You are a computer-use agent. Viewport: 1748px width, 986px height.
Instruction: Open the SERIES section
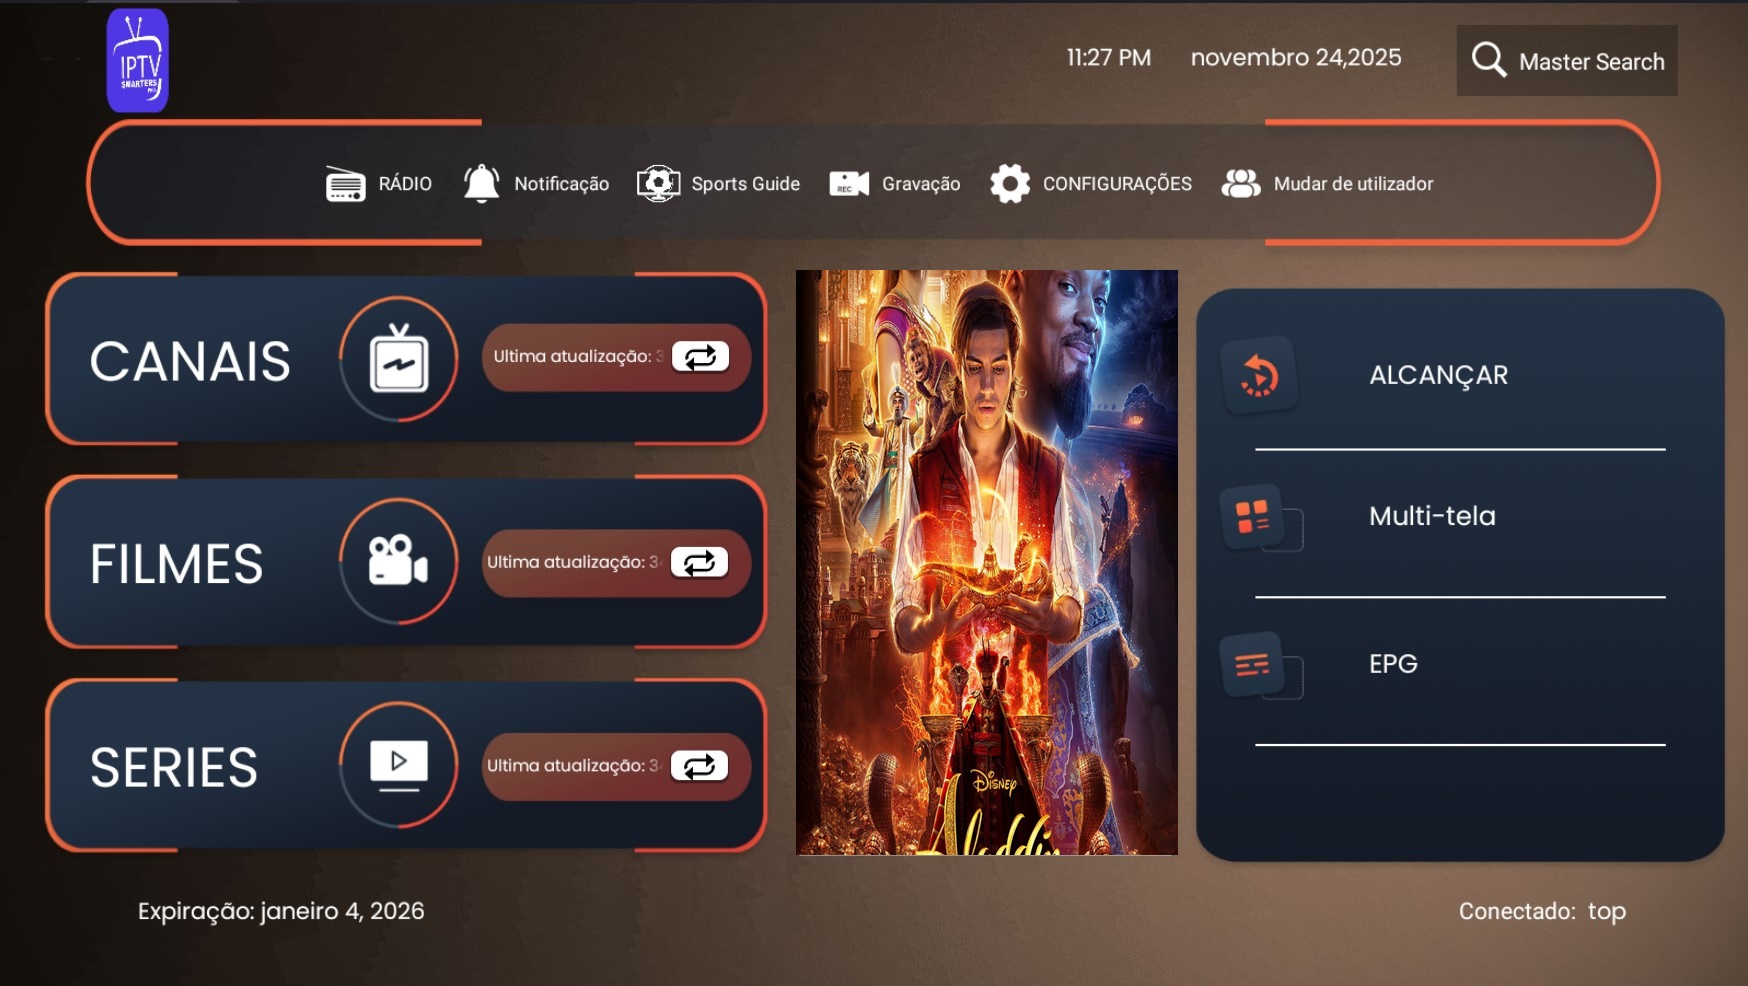(175, 766)
